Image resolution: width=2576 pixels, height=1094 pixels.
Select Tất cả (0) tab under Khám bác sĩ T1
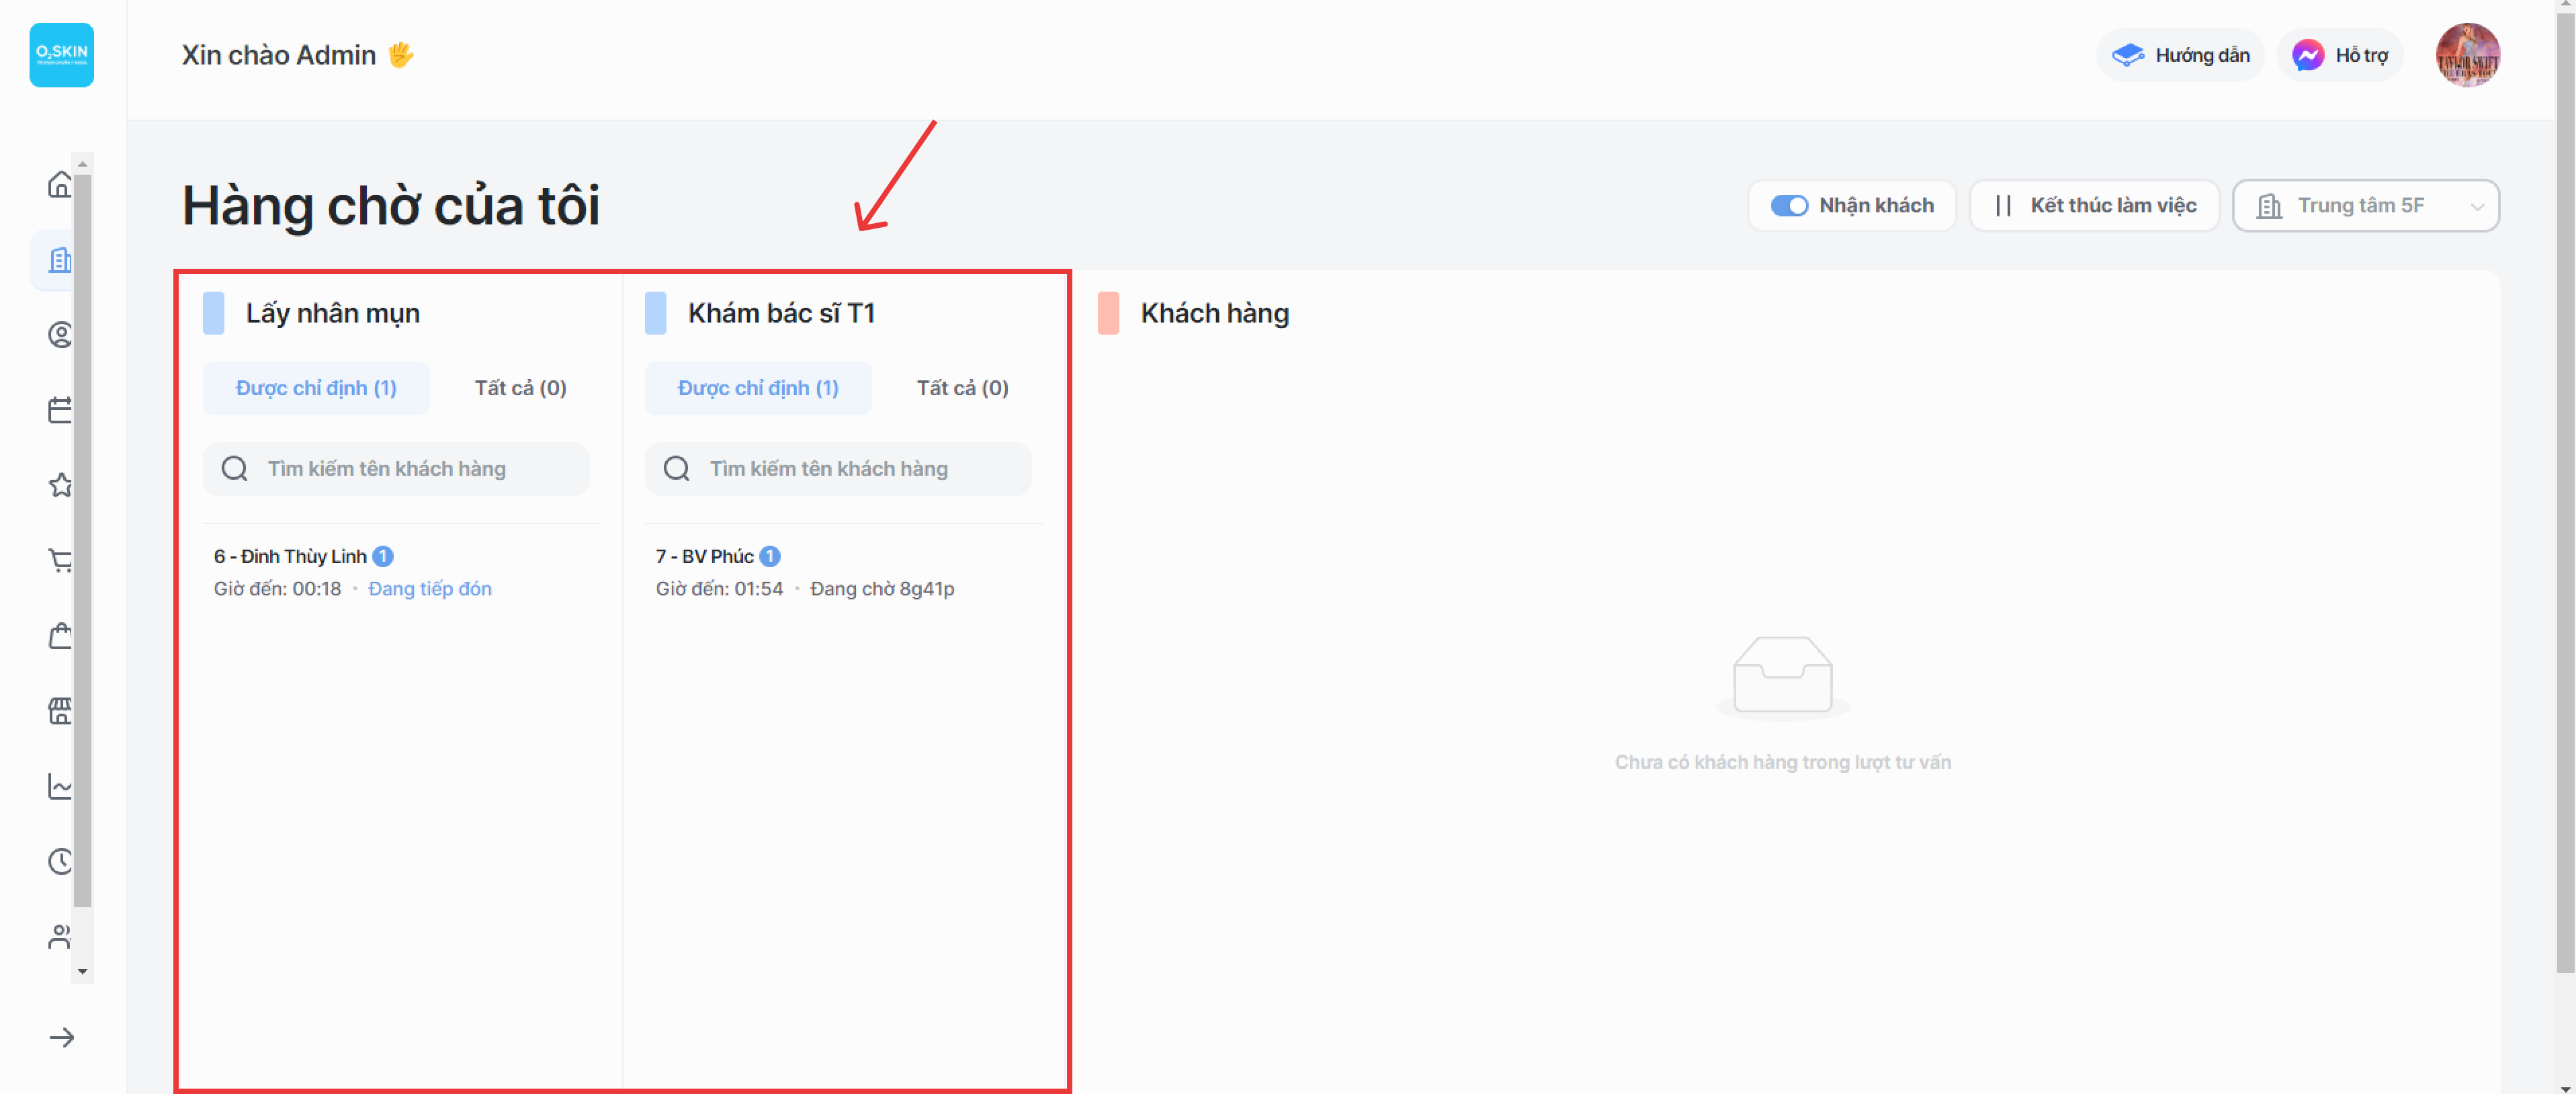(962, 388)
